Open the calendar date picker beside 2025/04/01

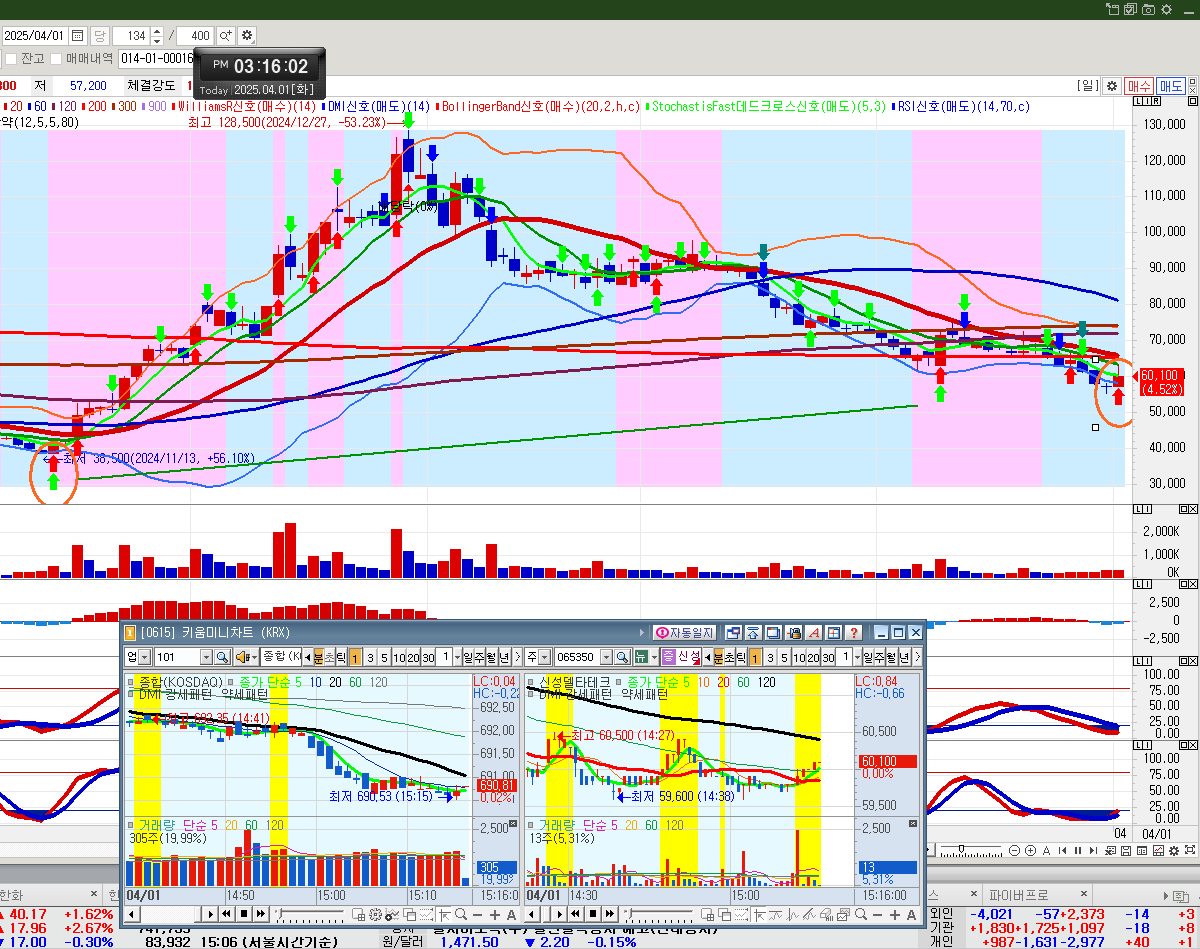coord(78,36)
